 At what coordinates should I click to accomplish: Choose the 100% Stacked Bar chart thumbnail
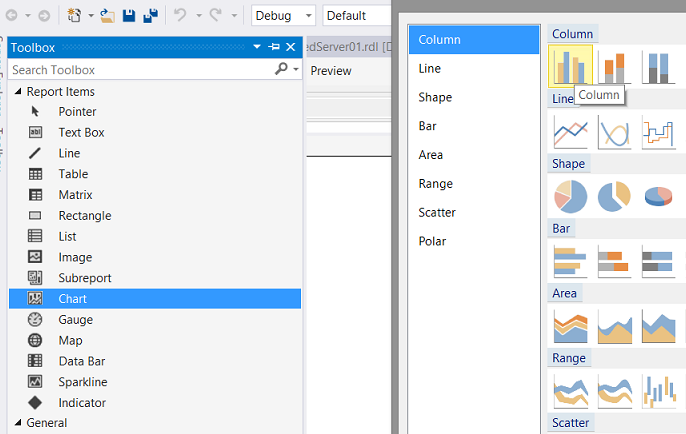(x=658, y=261)
